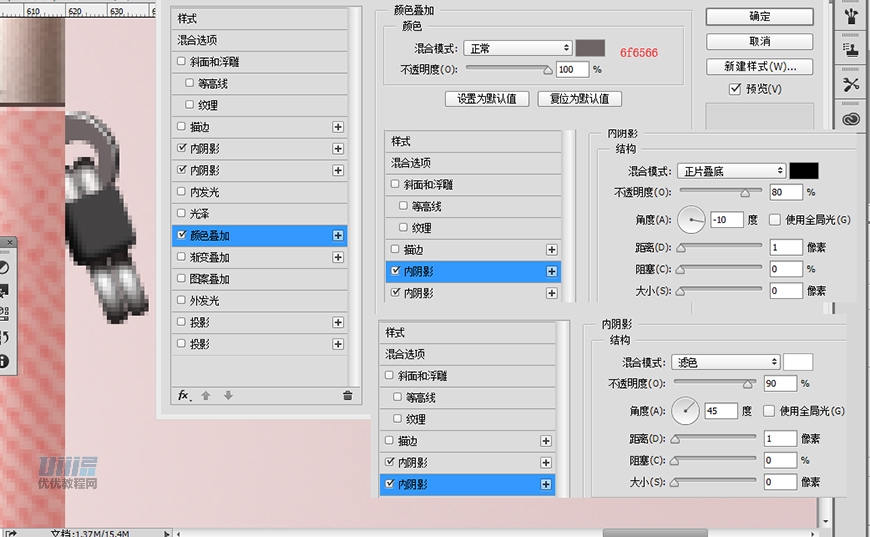Enable 渐变叠加 checkbox
The width and height of the screenshot is (870, 537).
(181, 257)
